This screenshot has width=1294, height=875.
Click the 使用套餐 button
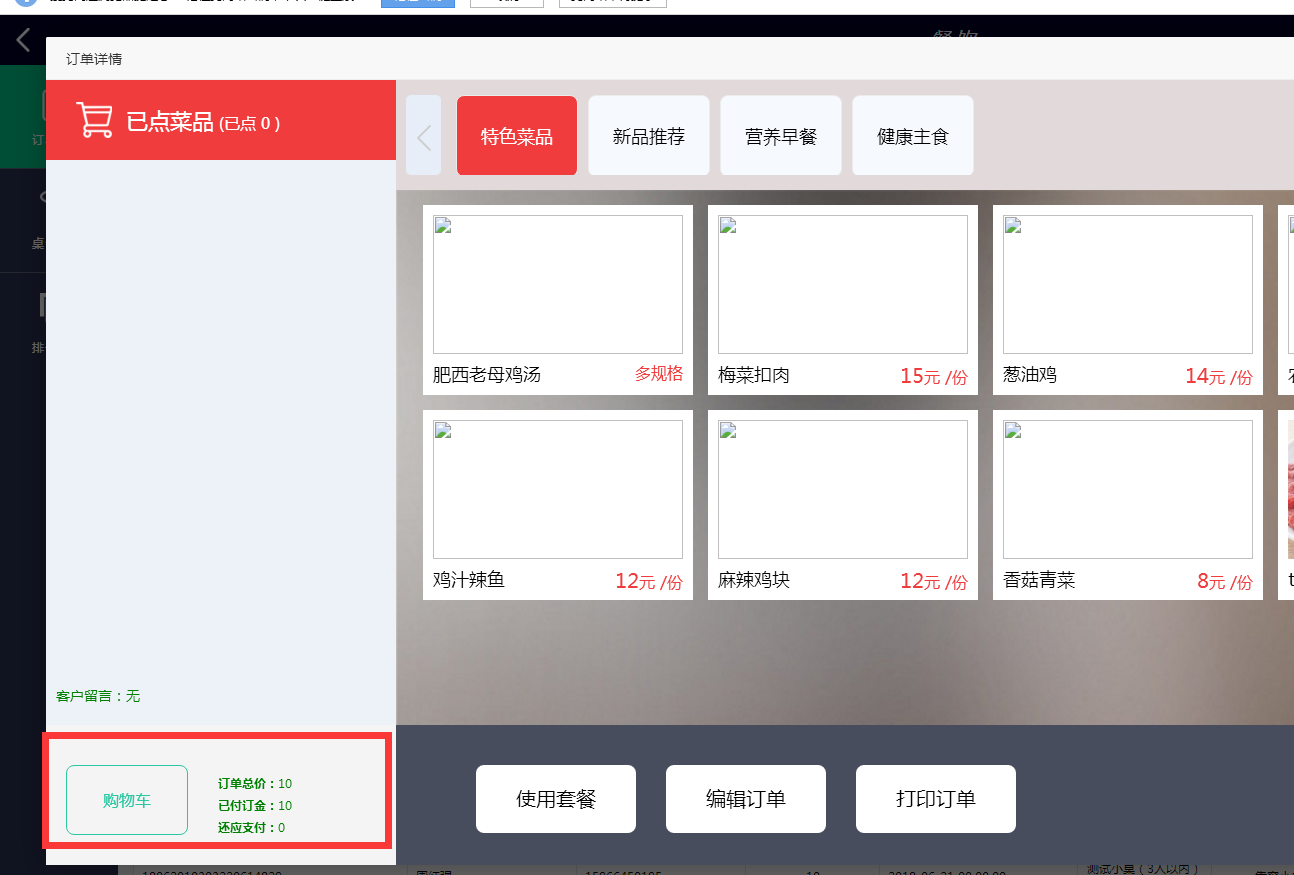556,799
